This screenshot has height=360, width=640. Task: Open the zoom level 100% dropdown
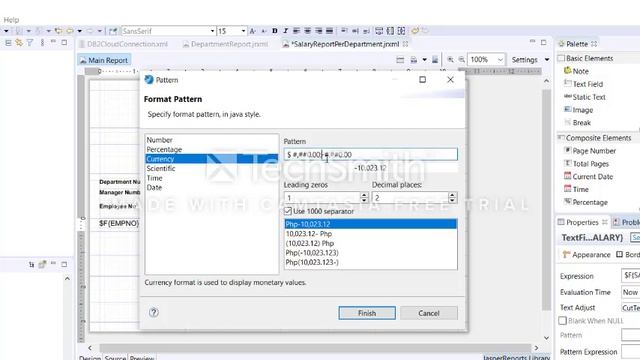(500, 60)
